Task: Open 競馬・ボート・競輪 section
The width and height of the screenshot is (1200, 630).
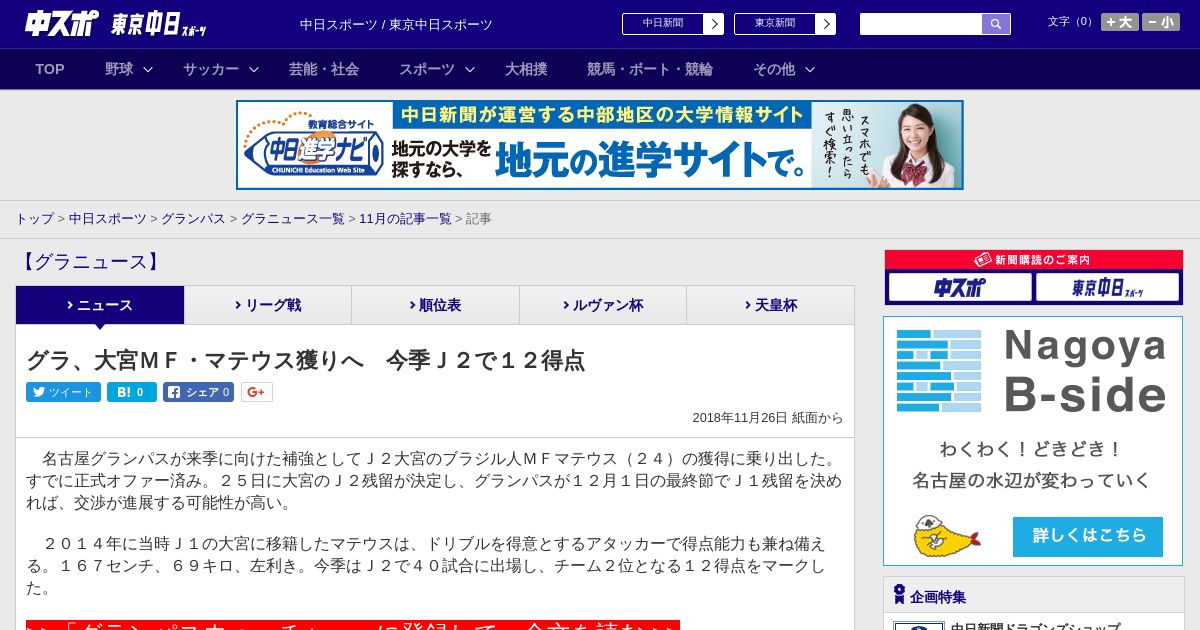Action: coord(650,69)
